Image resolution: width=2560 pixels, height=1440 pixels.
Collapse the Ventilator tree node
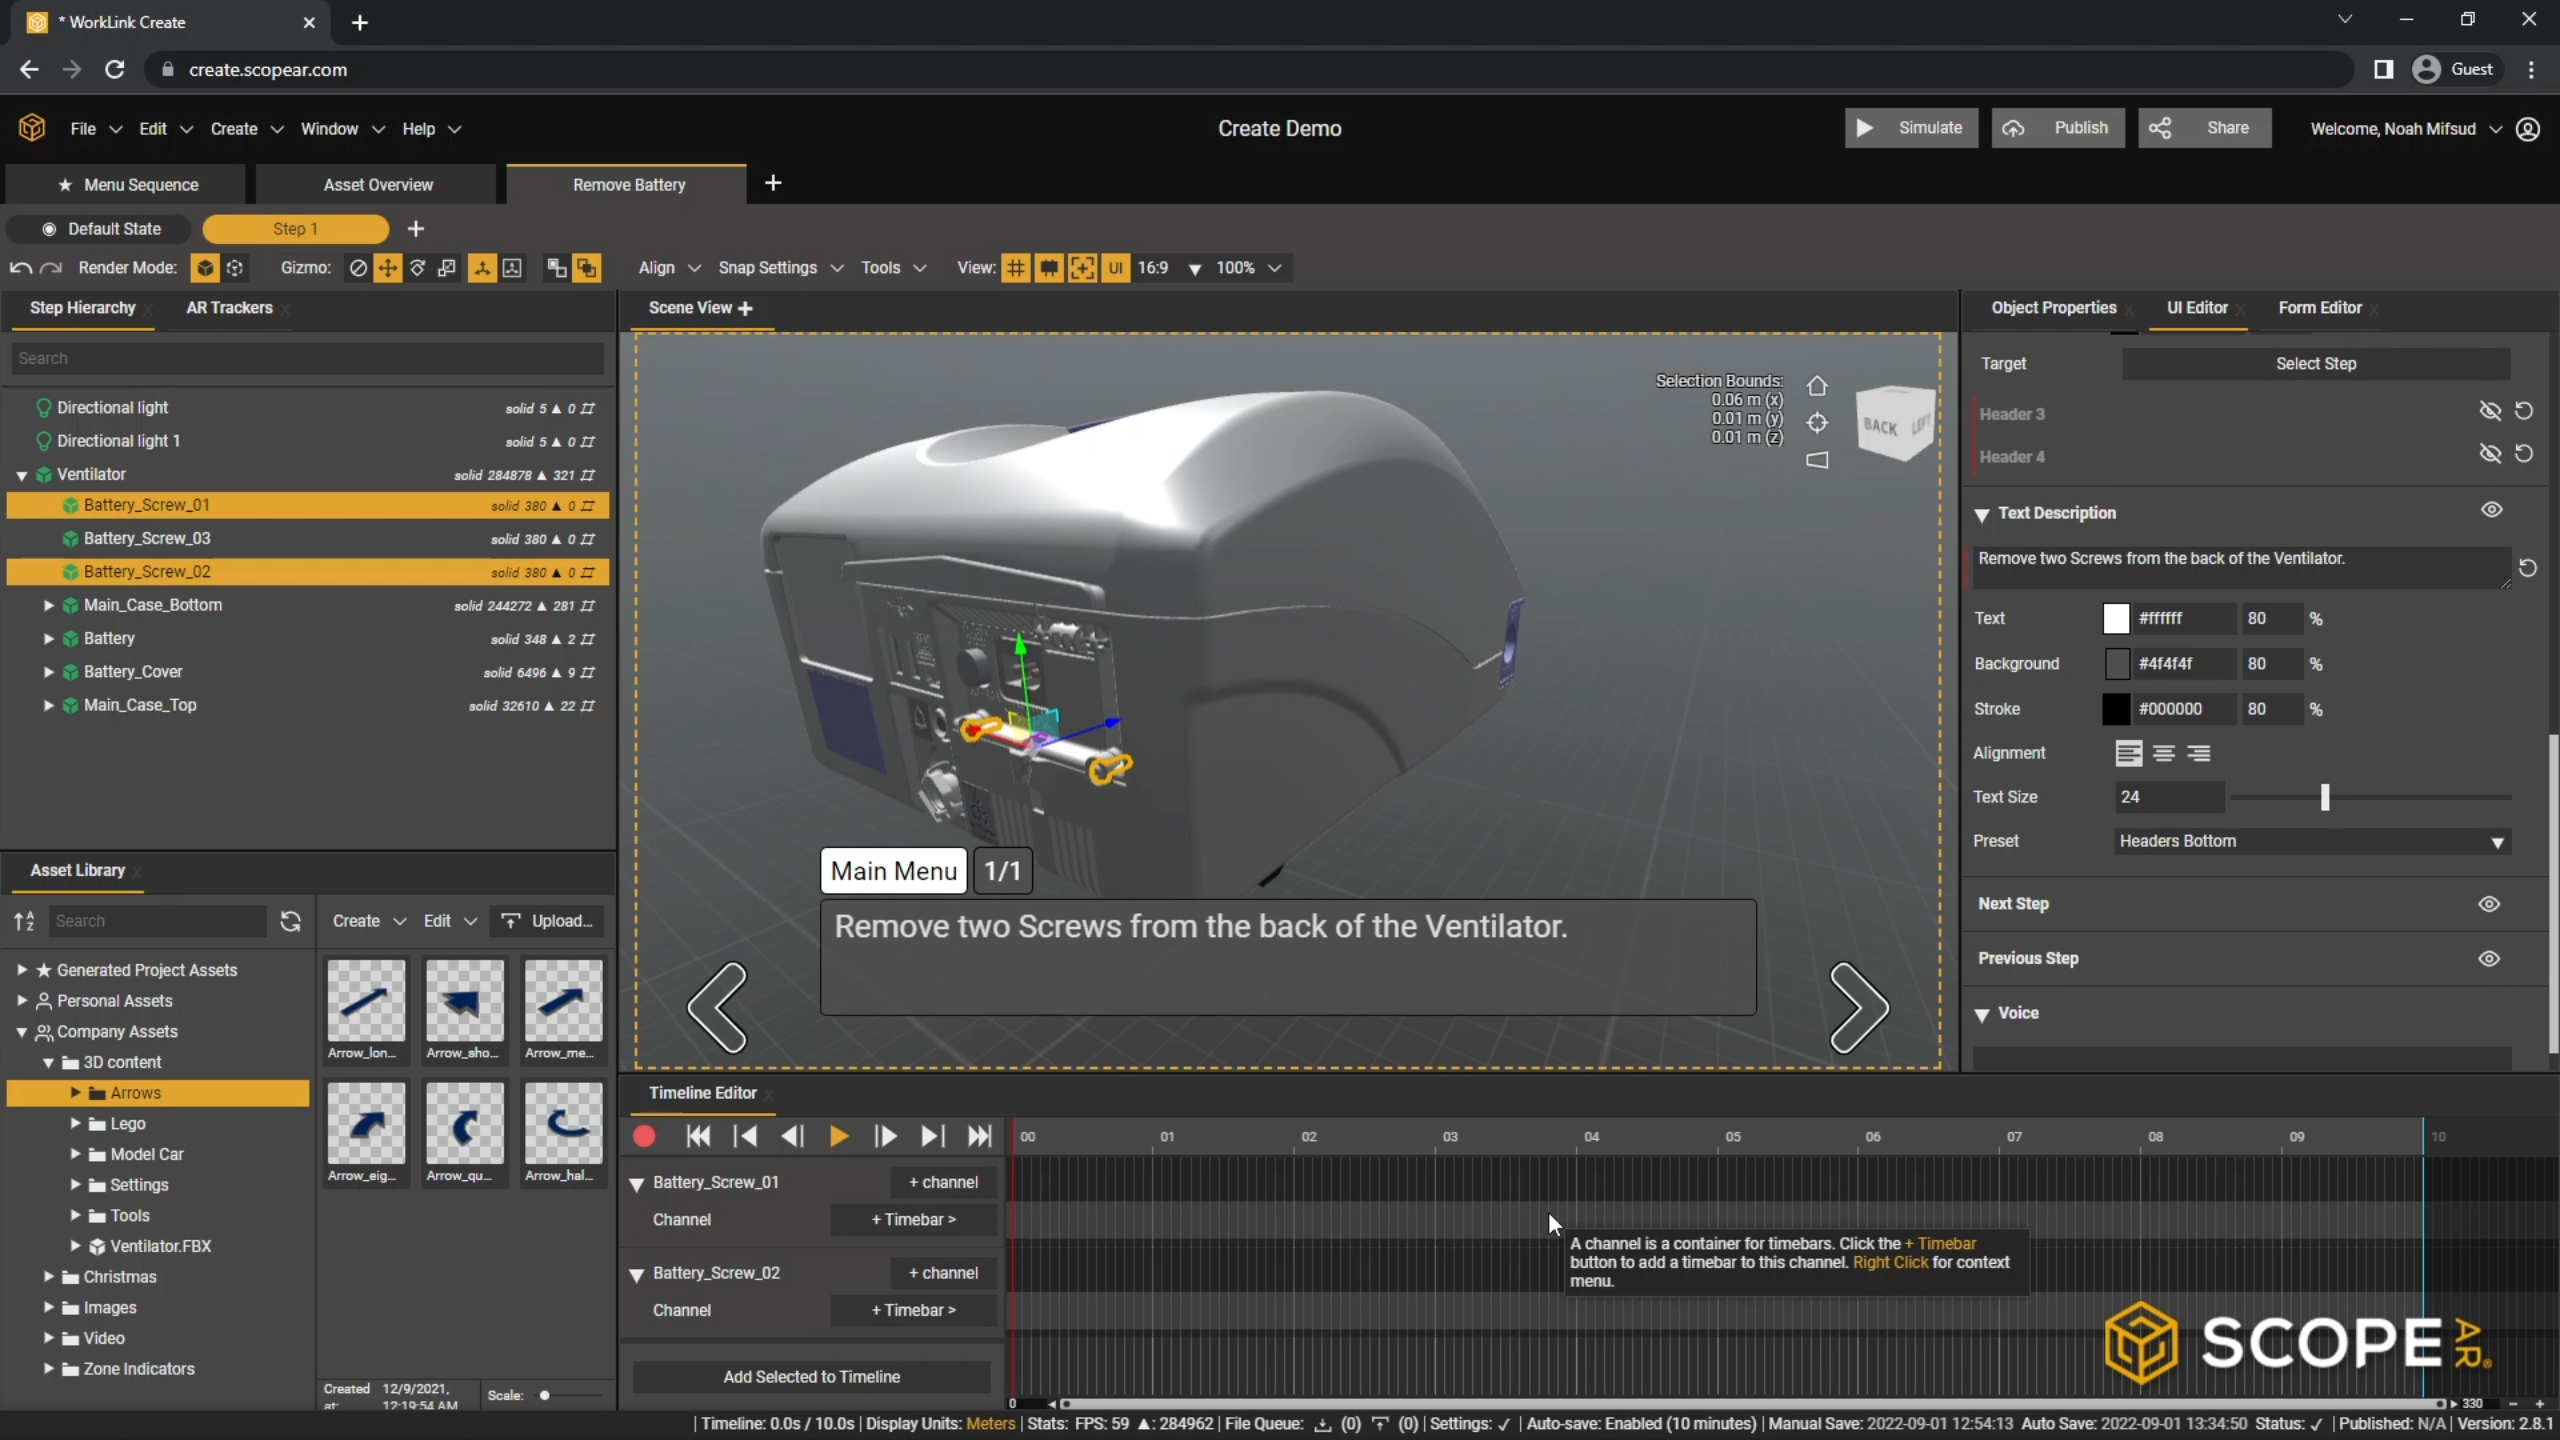tap(21, 475)
